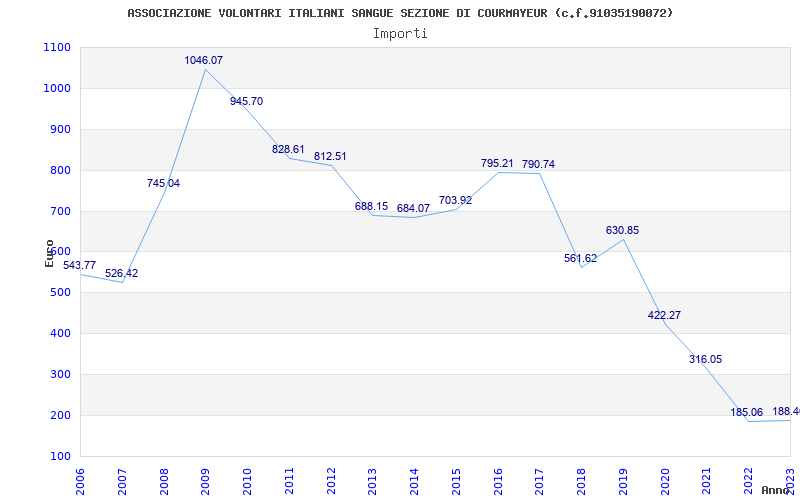The width and height of the screenshot is (800, 500).
Task: Click the 500 y-axis tick label
Action: (x=60, y=293)
